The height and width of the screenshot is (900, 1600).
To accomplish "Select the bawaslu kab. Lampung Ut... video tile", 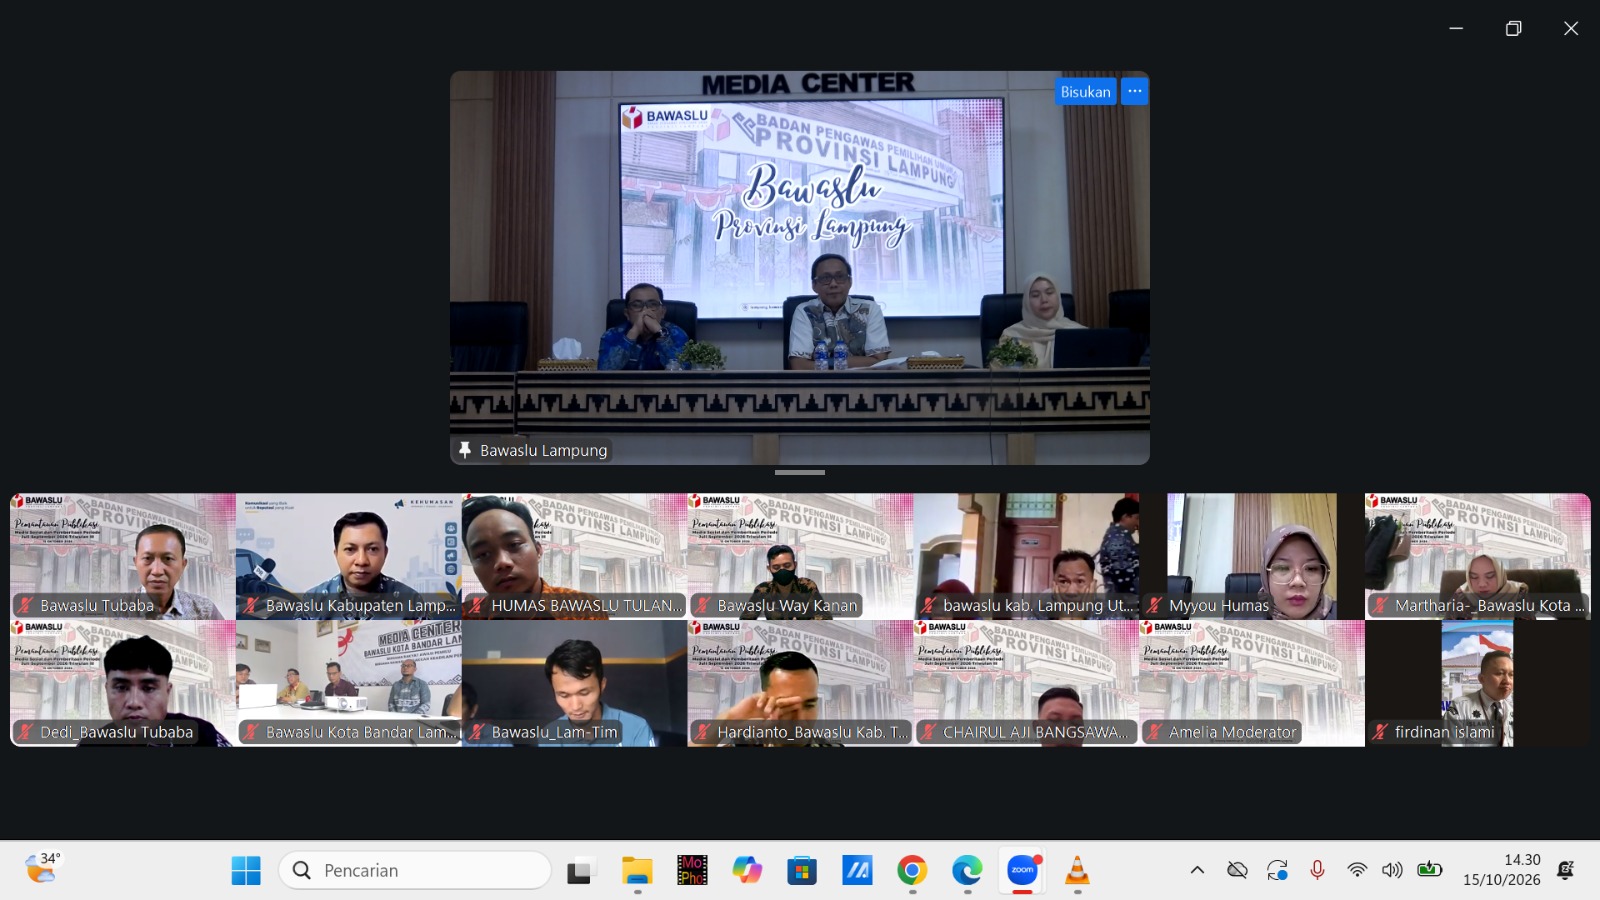I will coord(1026,556).
